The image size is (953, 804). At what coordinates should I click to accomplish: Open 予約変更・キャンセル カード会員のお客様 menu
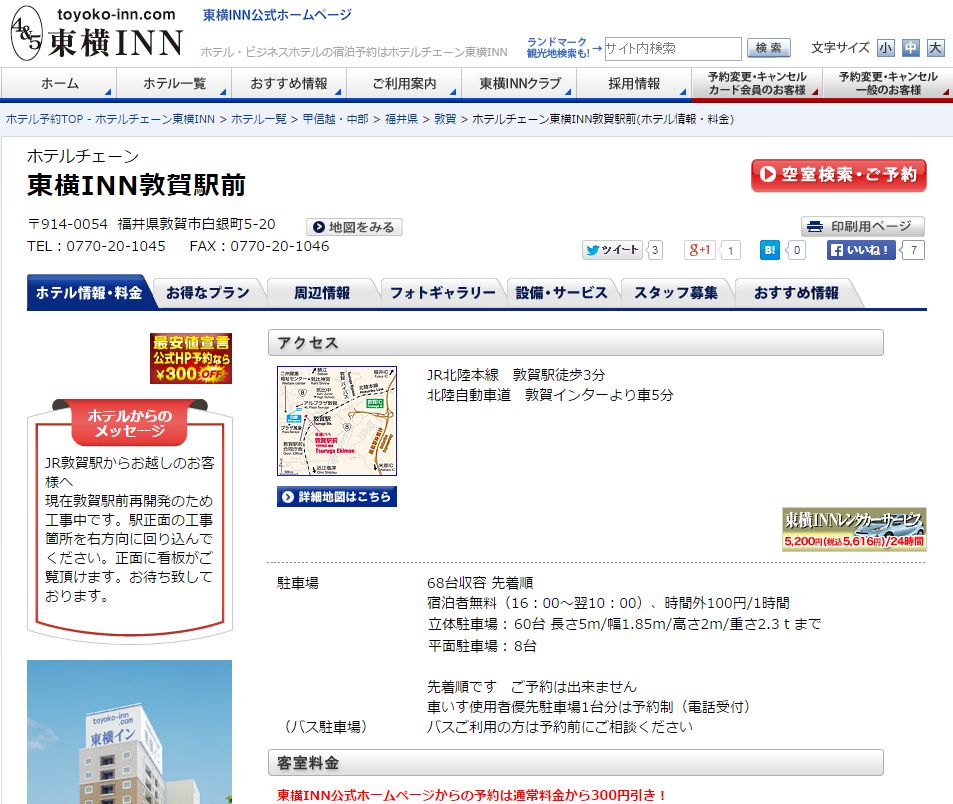[x=757, y=83]
